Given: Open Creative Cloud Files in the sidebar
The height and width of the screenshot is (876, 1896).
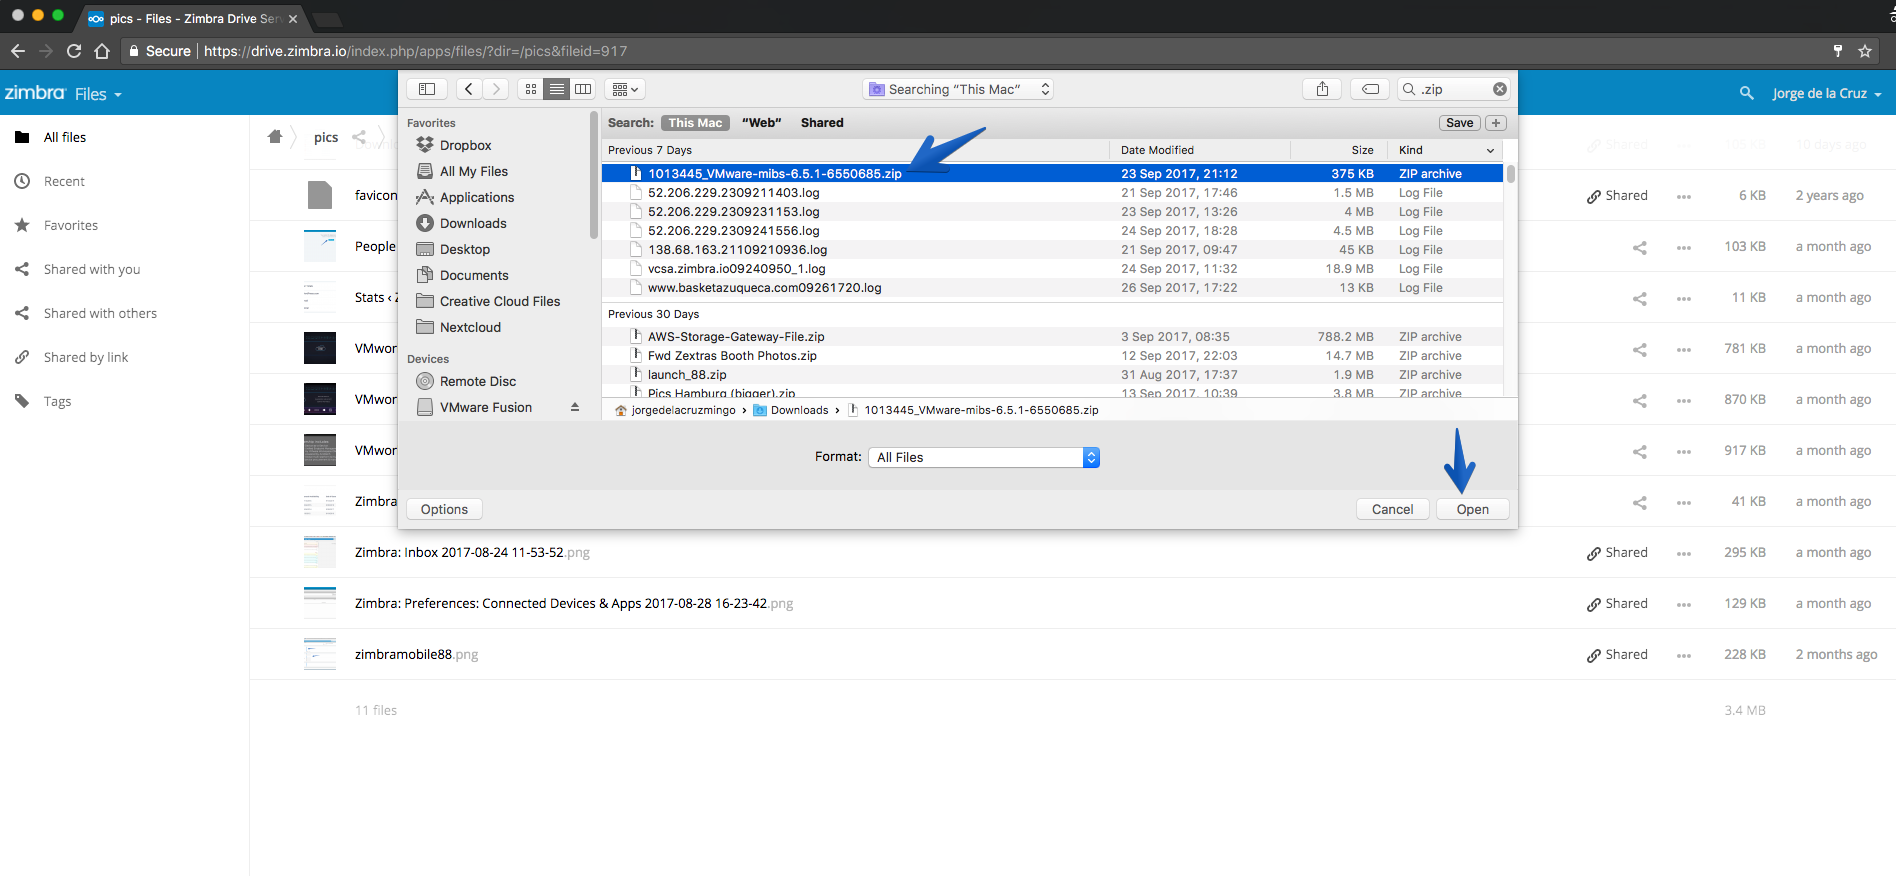Looking at the screenshot, I should [500, 301].
